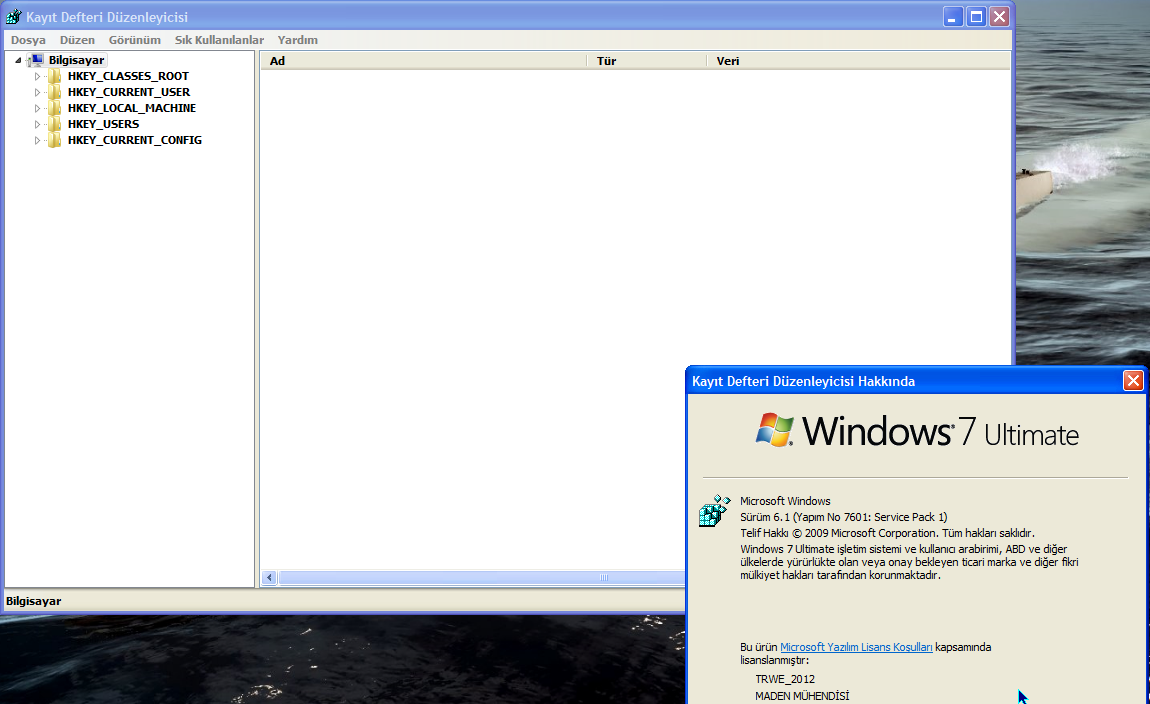Screen dimensions: 1150x704
Task: Select the HKEY_CLASSES_ROOT tree label
Action: pos(128,76)
